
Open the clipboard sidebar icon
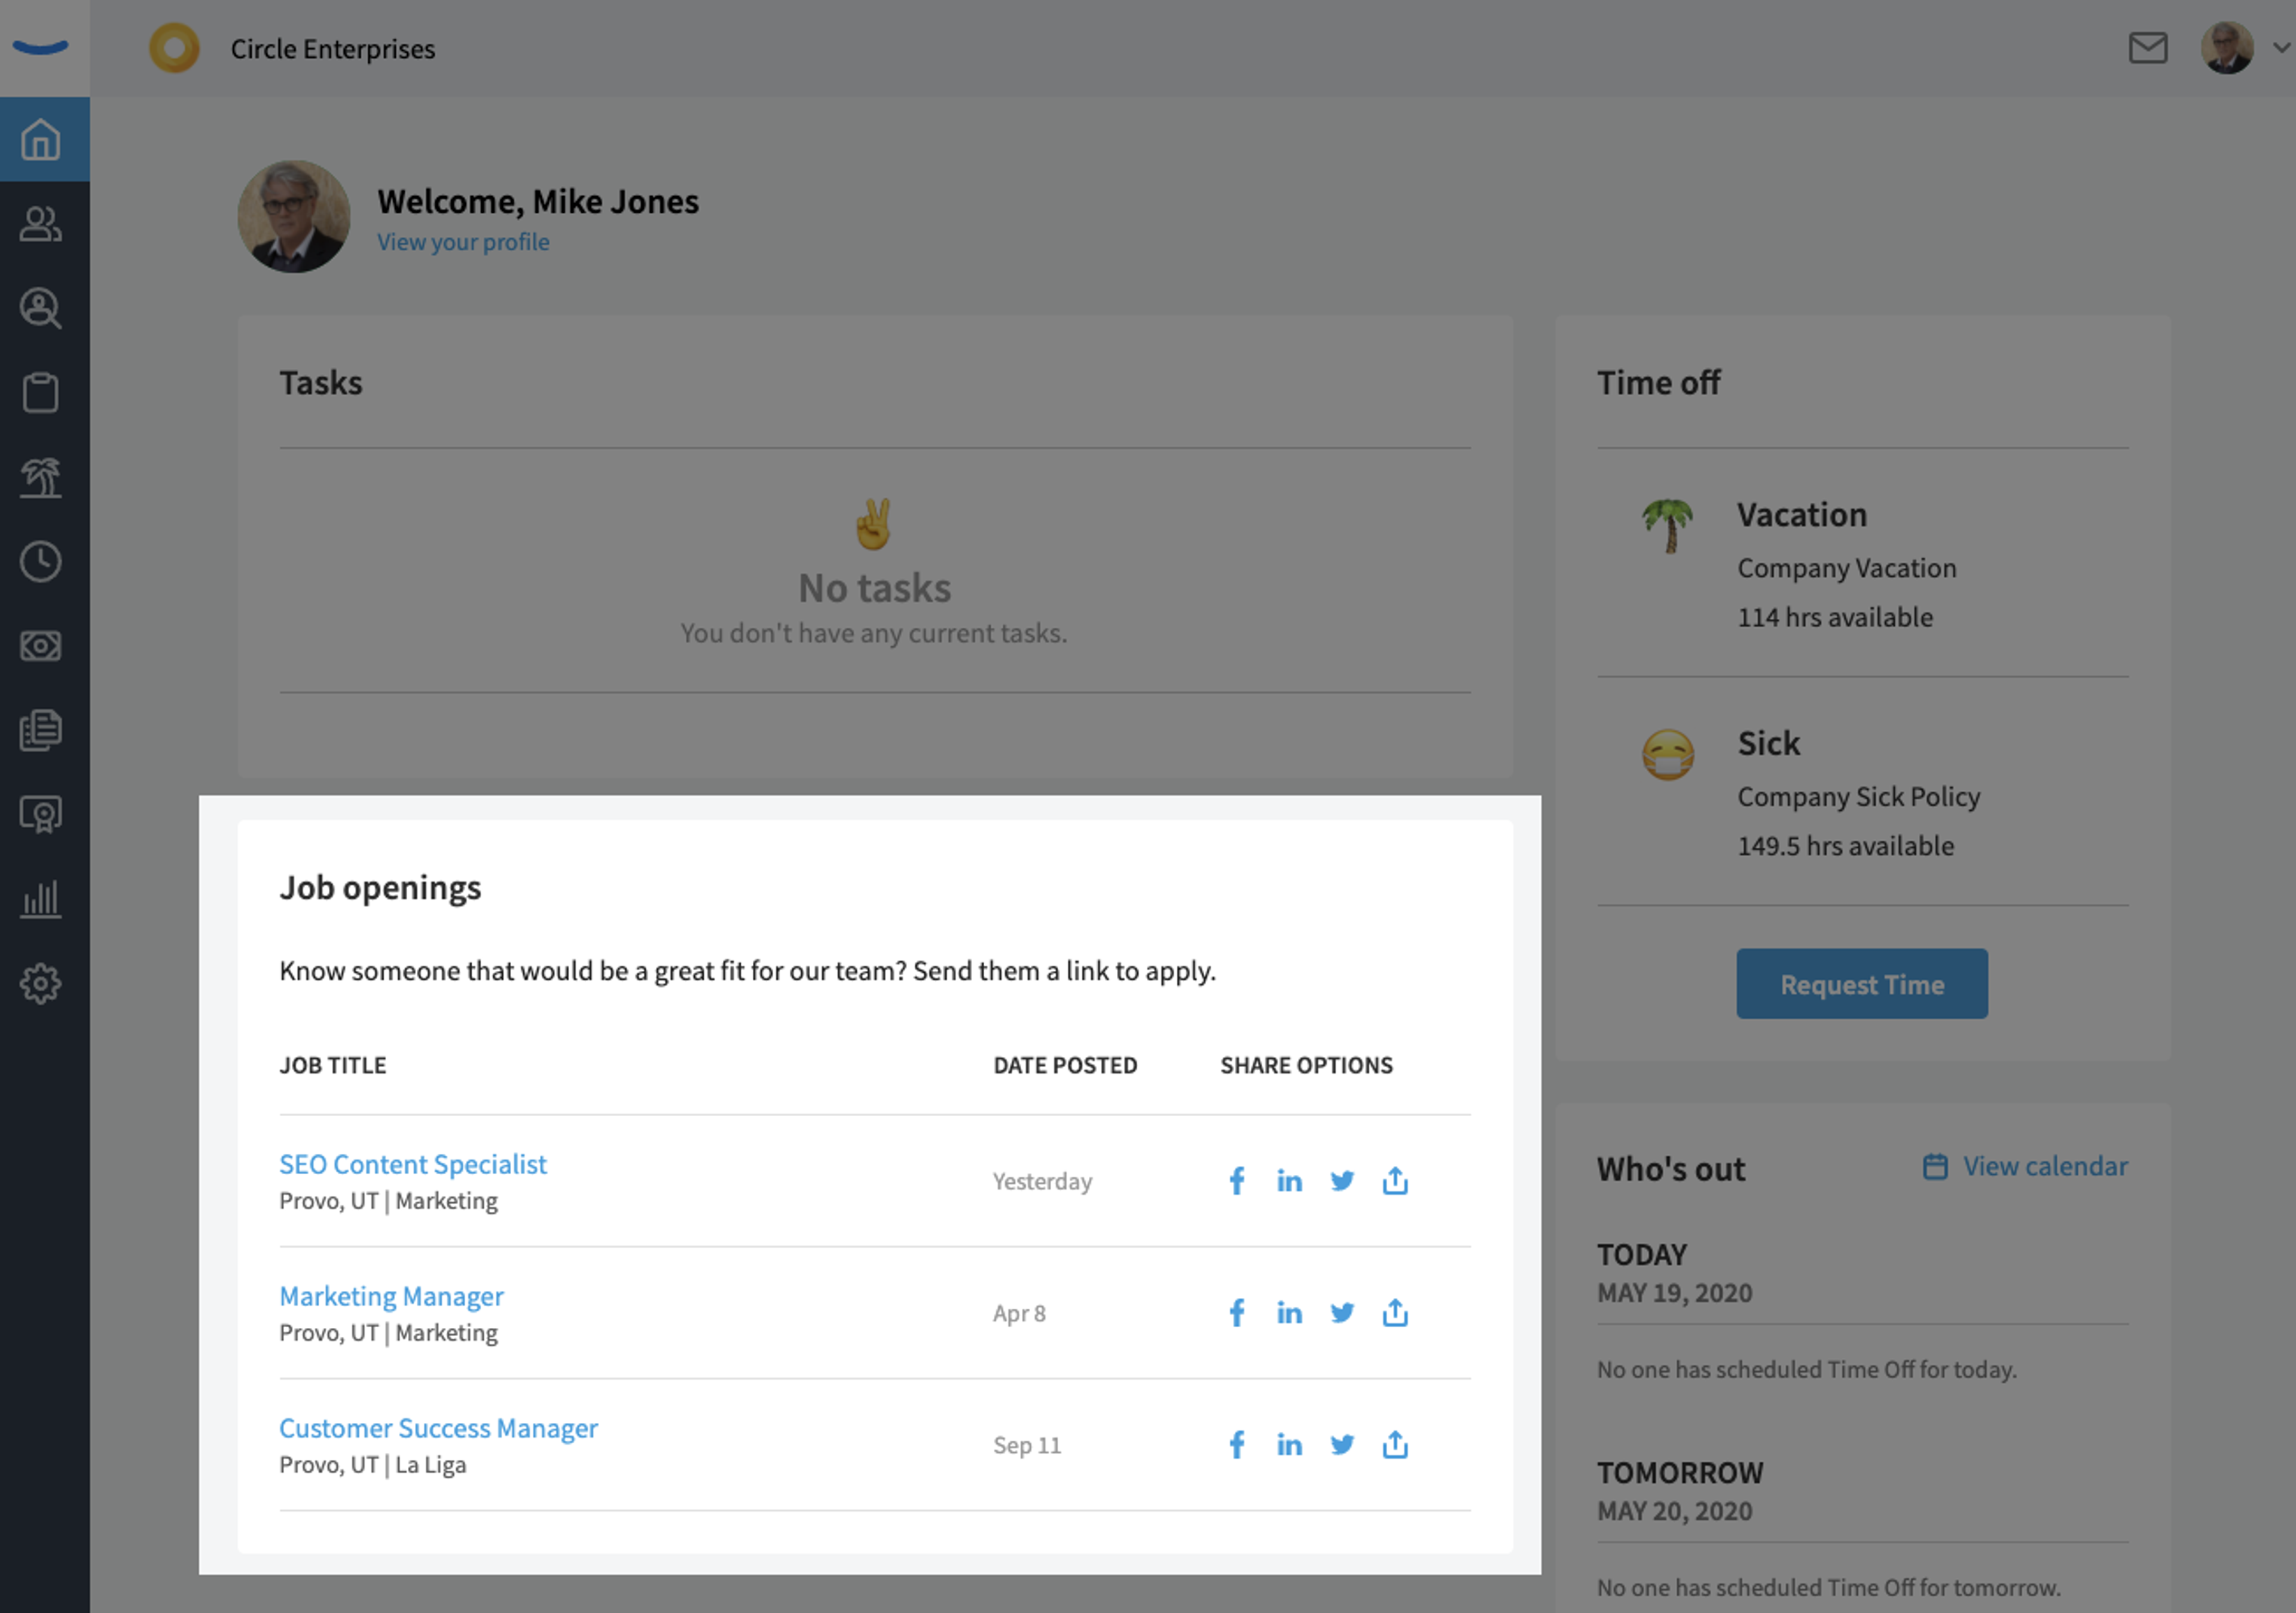pos(41,393)
